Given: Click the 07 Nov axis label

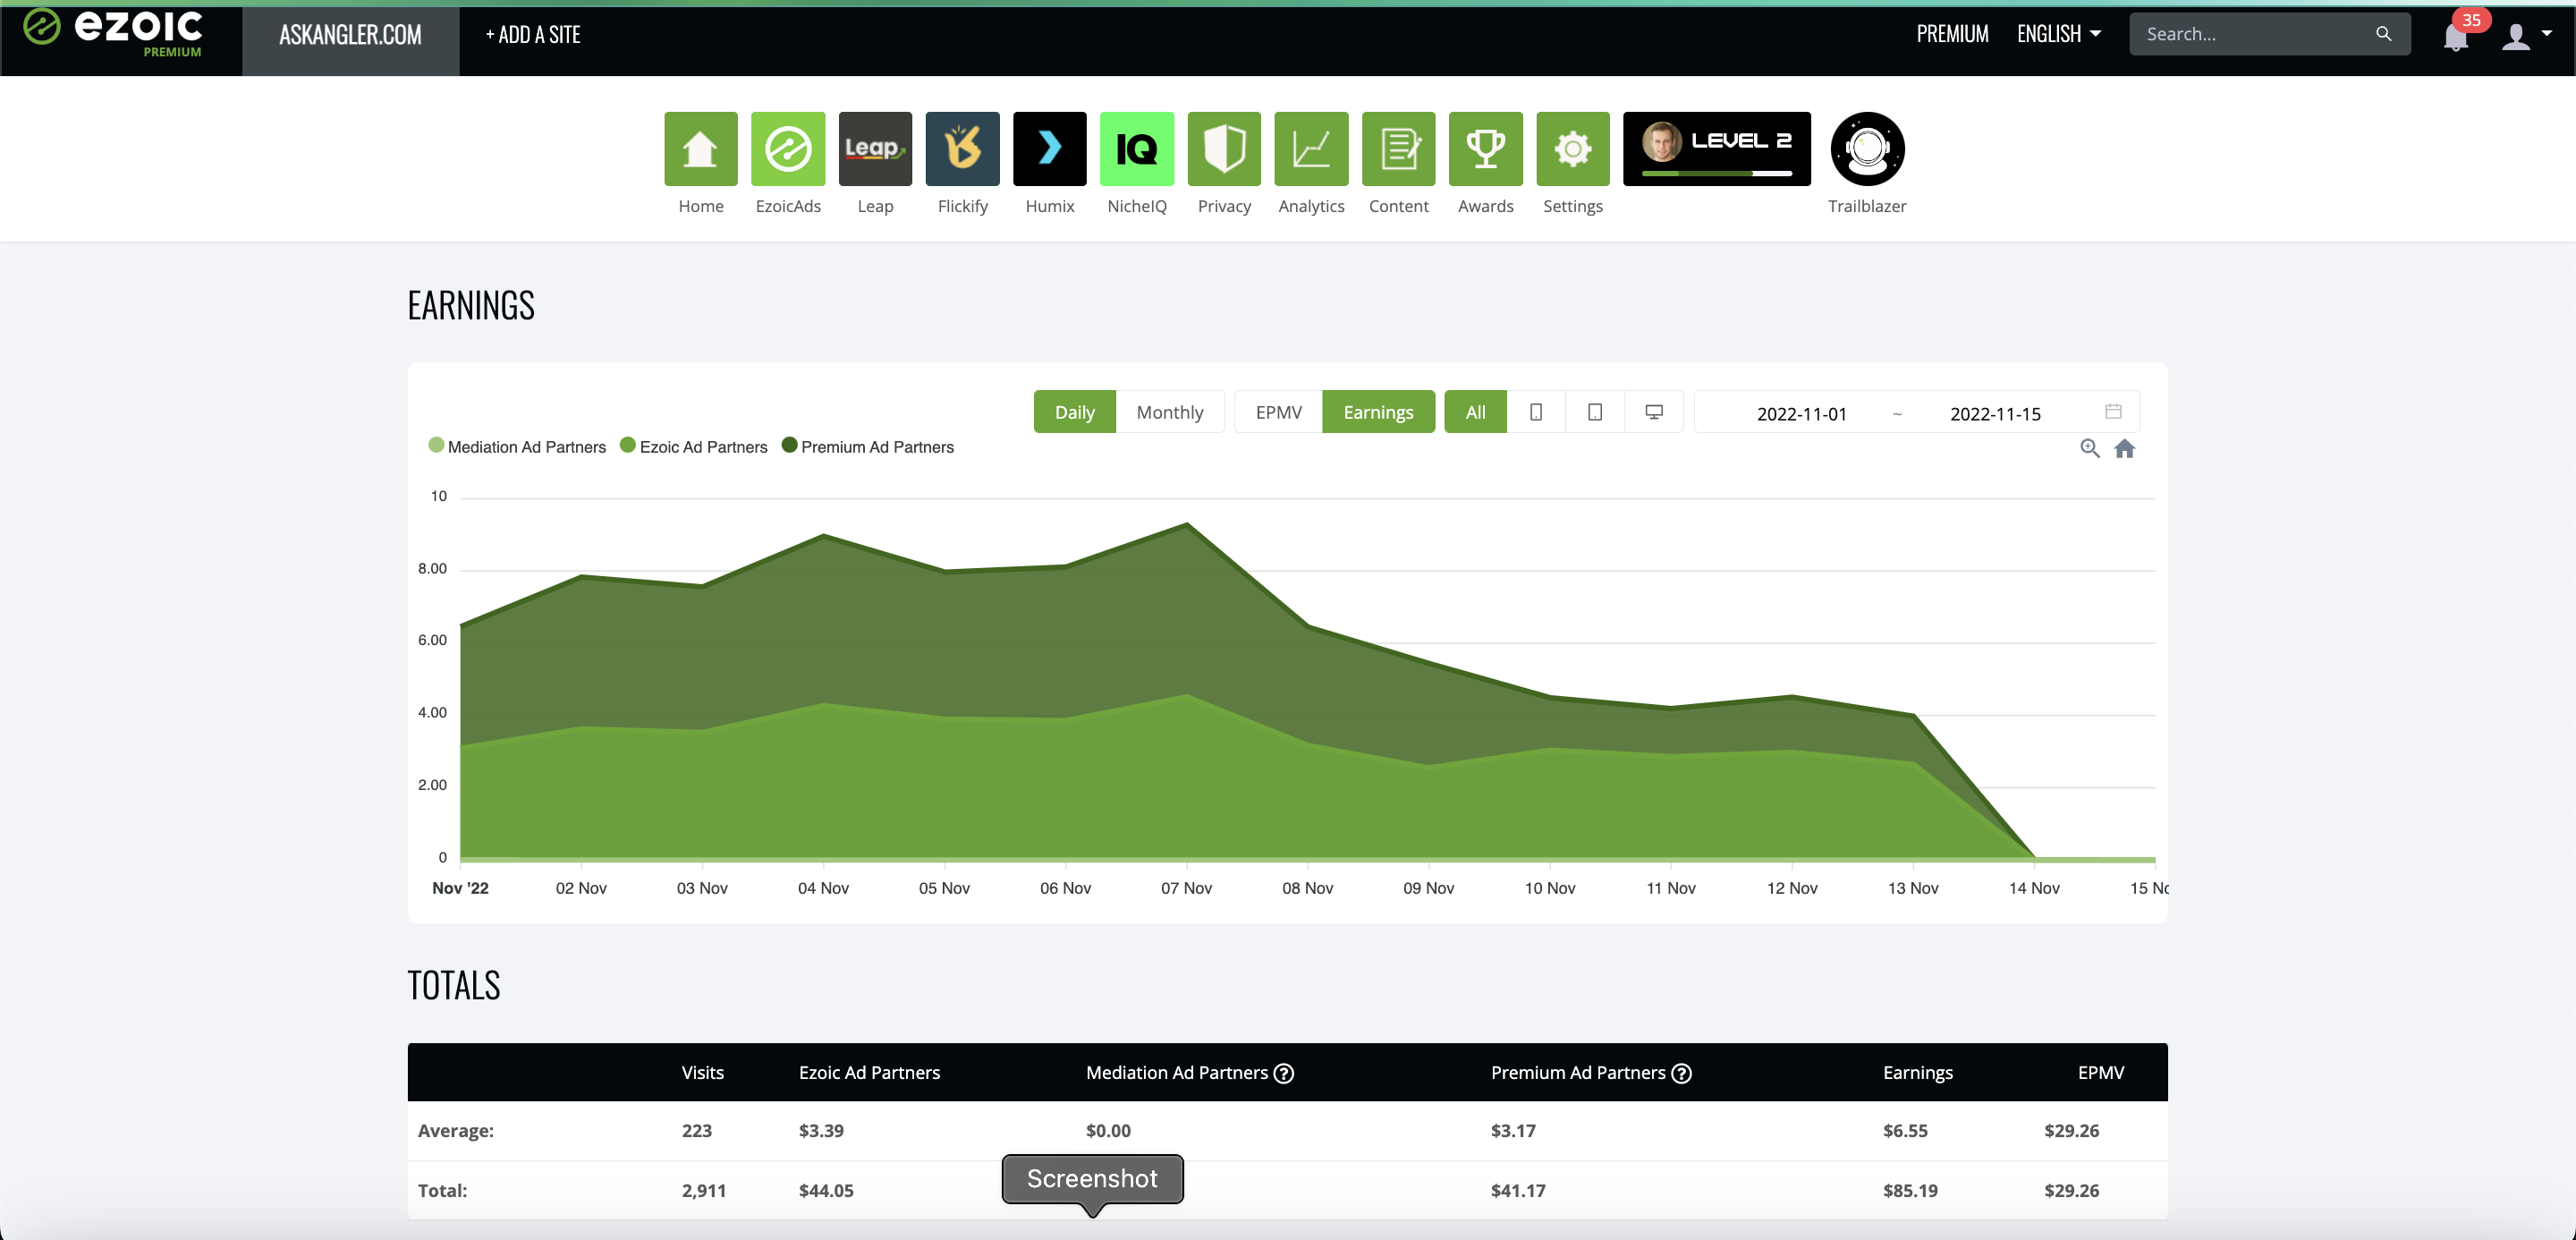Looking at the screenshot, I should tap(1186, 888).
